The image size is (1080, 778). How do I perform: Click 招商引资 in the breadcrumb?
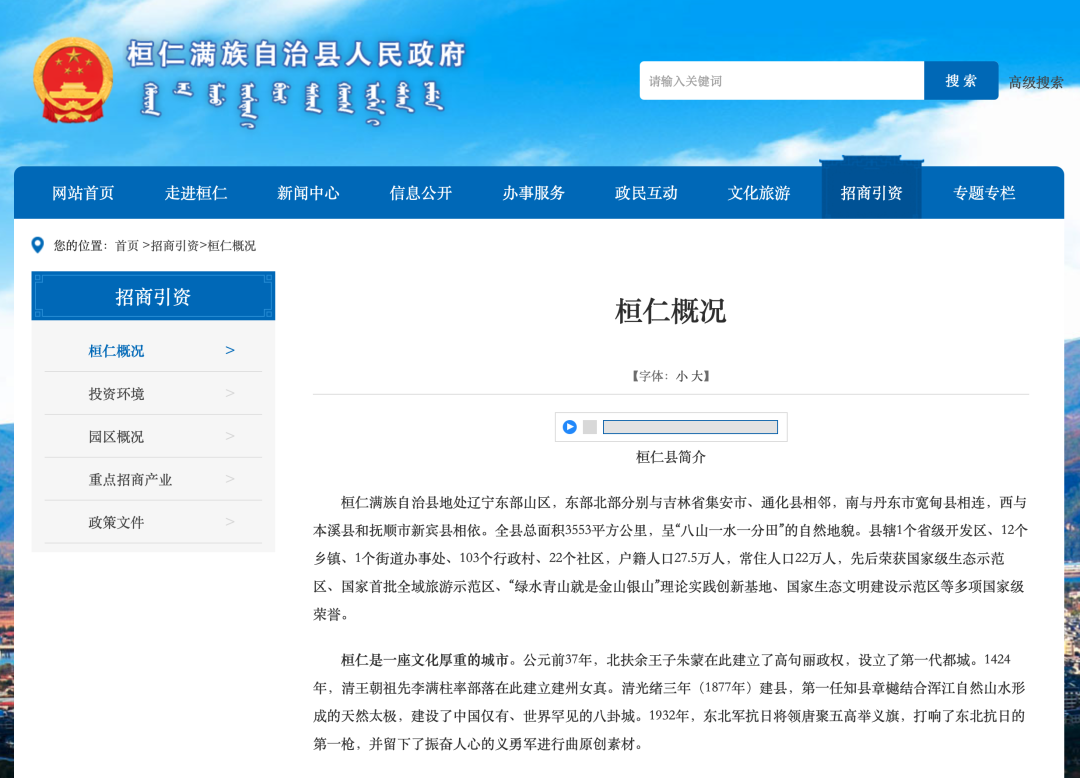[x=175, y=246]
